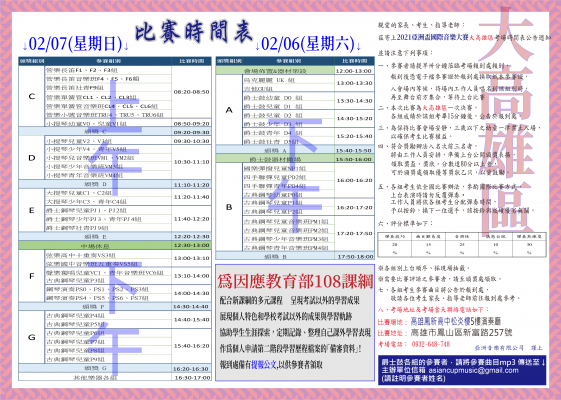Click time cell 17:50-18:00
The width and height of the screenshot is (561, 400).
354,256
